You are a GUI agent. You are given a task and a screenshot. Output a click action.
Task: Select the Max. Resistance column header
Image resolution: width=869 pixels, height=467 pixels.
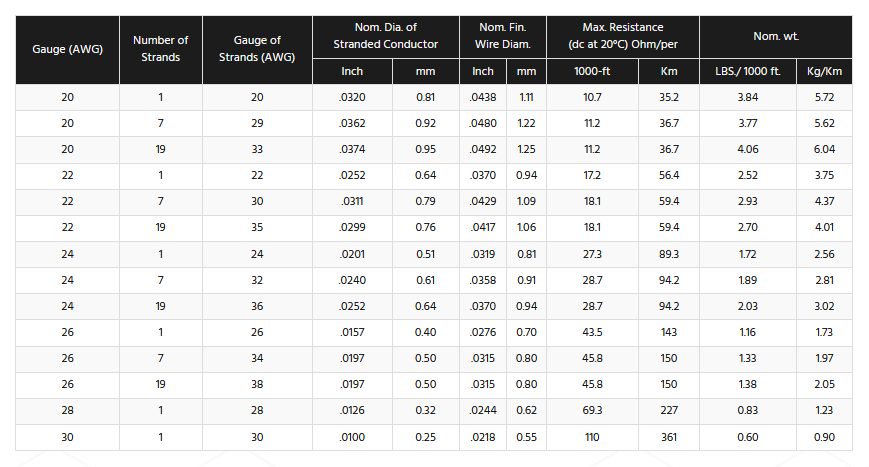622,36
